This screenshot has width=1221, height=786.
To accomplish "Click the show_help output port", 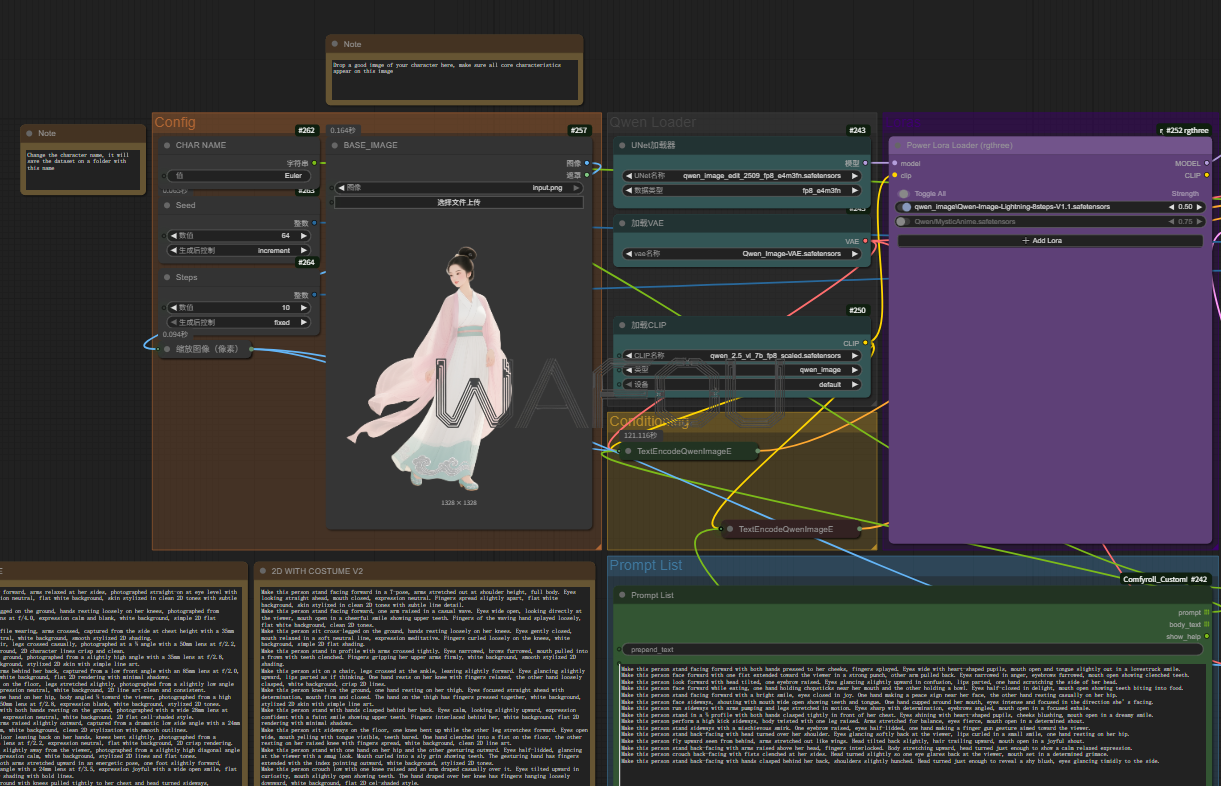I will tap(1207, 637).
